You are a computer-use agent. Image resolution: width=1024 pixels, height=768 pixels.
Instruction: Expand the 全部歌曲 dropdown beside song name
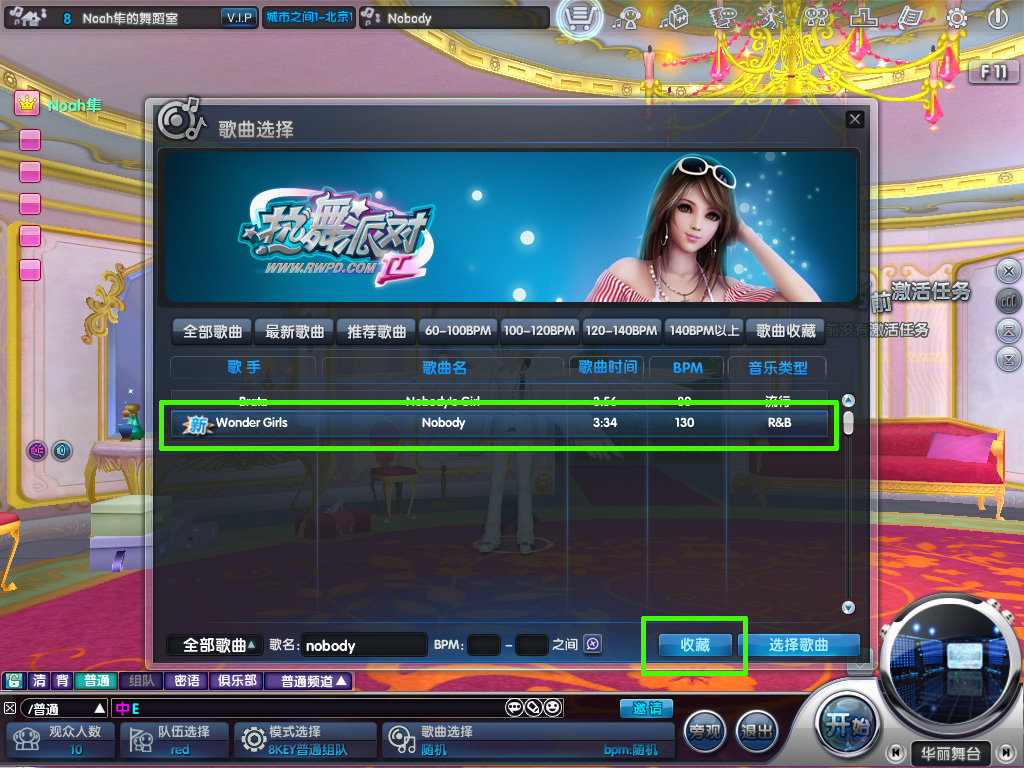(x=214, y=645)
